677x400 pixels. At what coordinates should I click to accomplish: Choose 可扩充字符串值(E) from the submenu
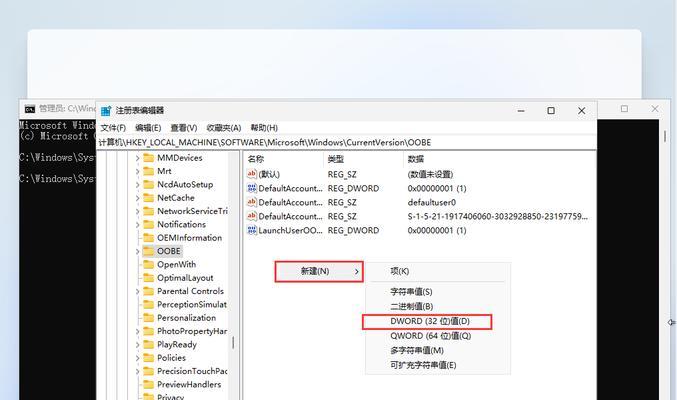coord(423,365)
